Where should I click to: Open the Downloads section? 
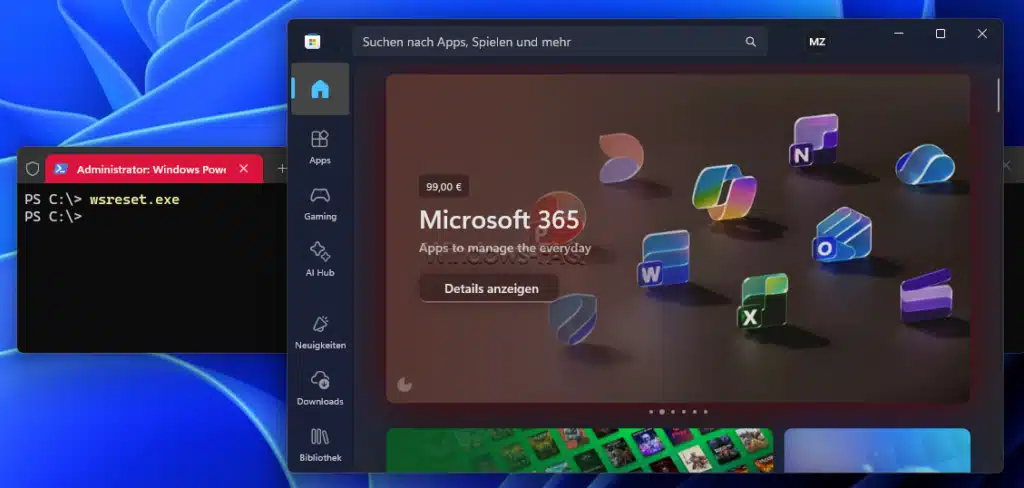320,389
